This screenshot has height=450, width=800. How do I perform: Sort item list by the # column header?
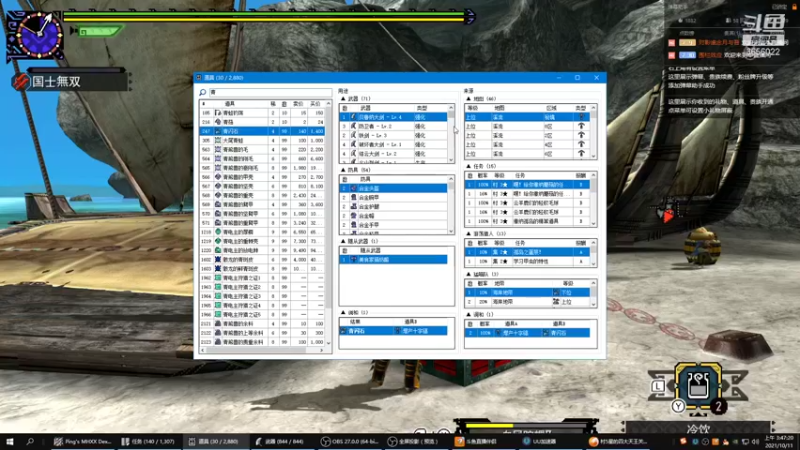point(204,104)
